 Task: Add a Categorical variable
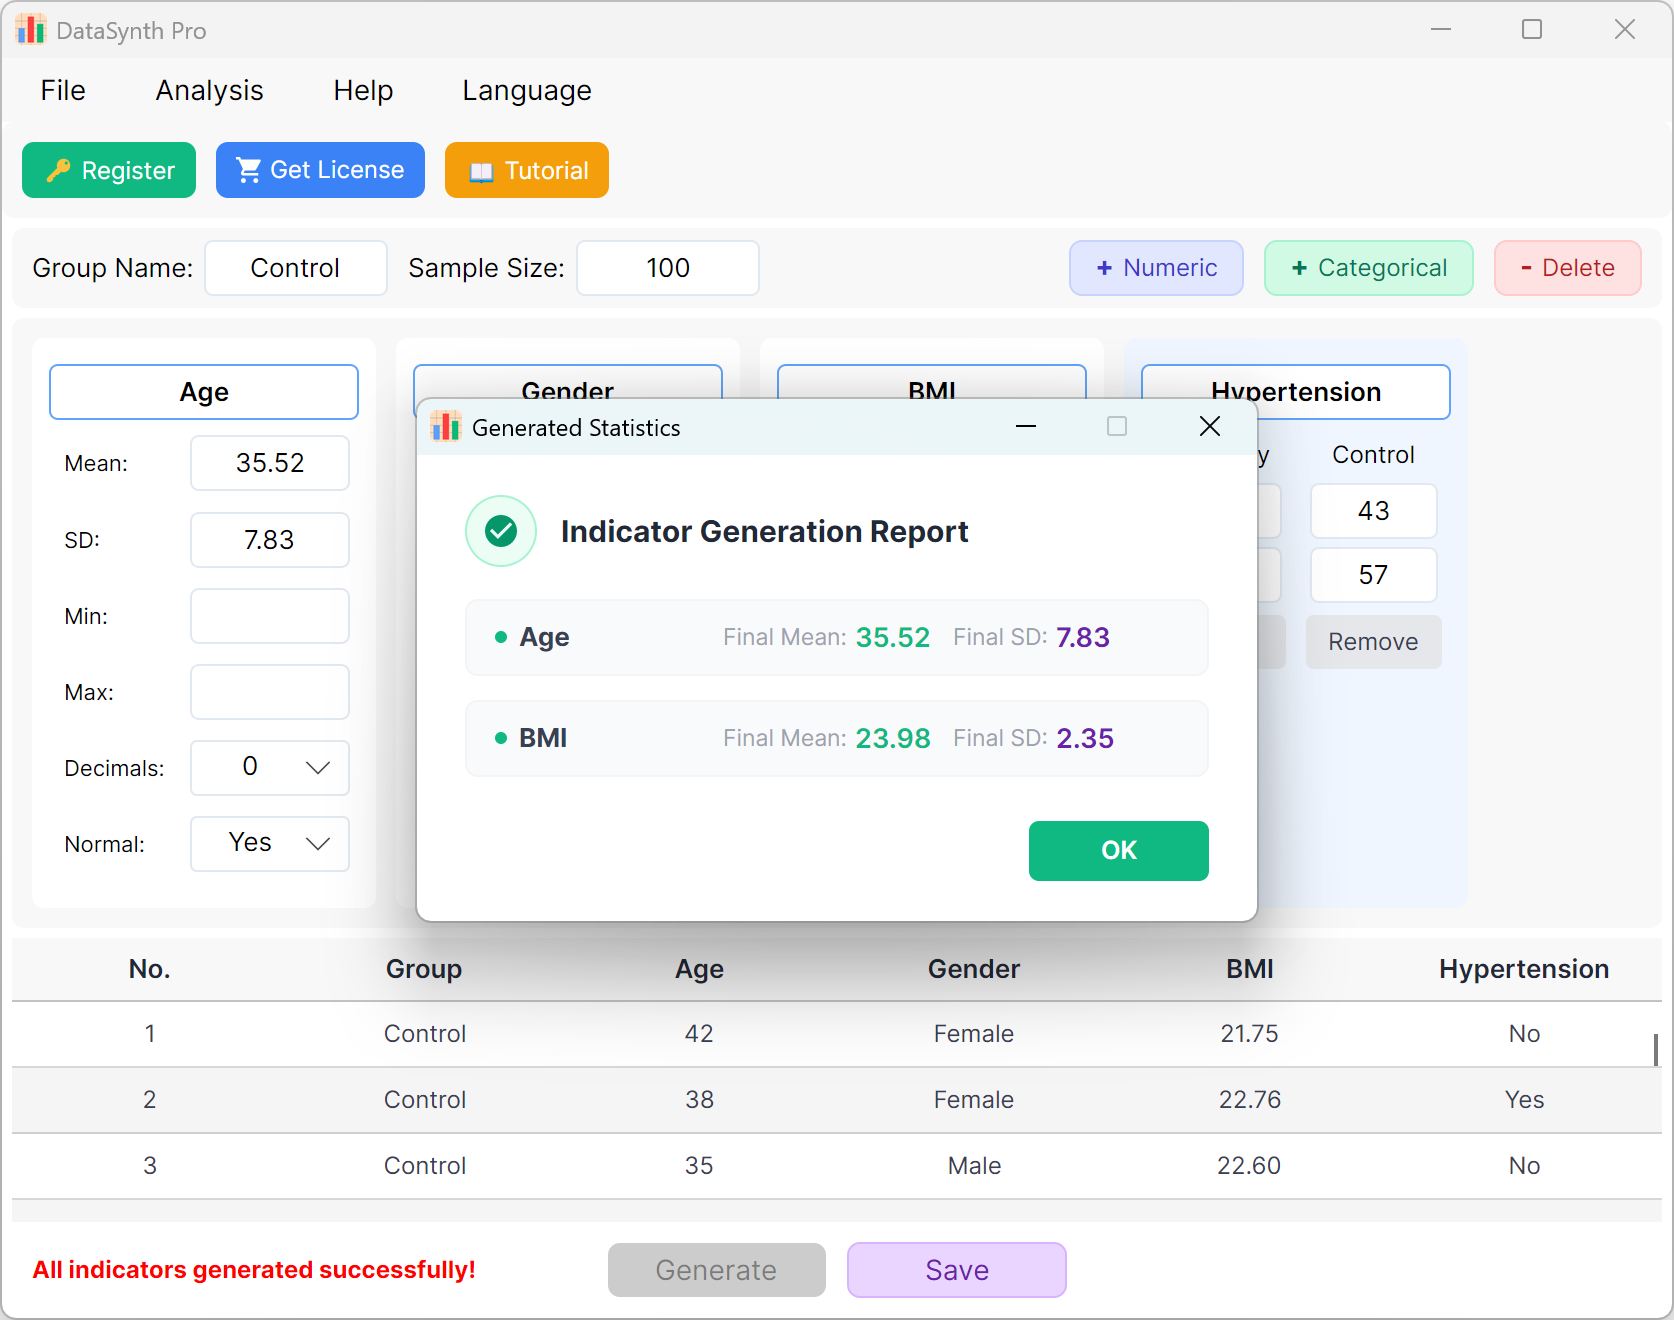tap(1369, 268)
